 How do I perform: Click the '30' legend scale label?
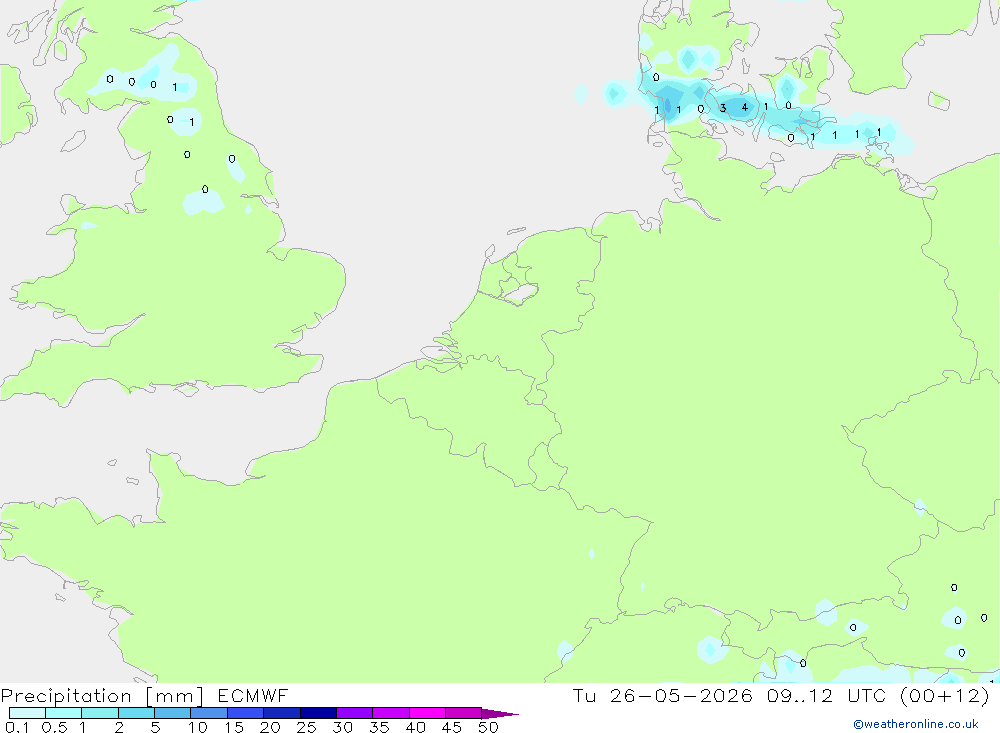[x=343, y=727]
